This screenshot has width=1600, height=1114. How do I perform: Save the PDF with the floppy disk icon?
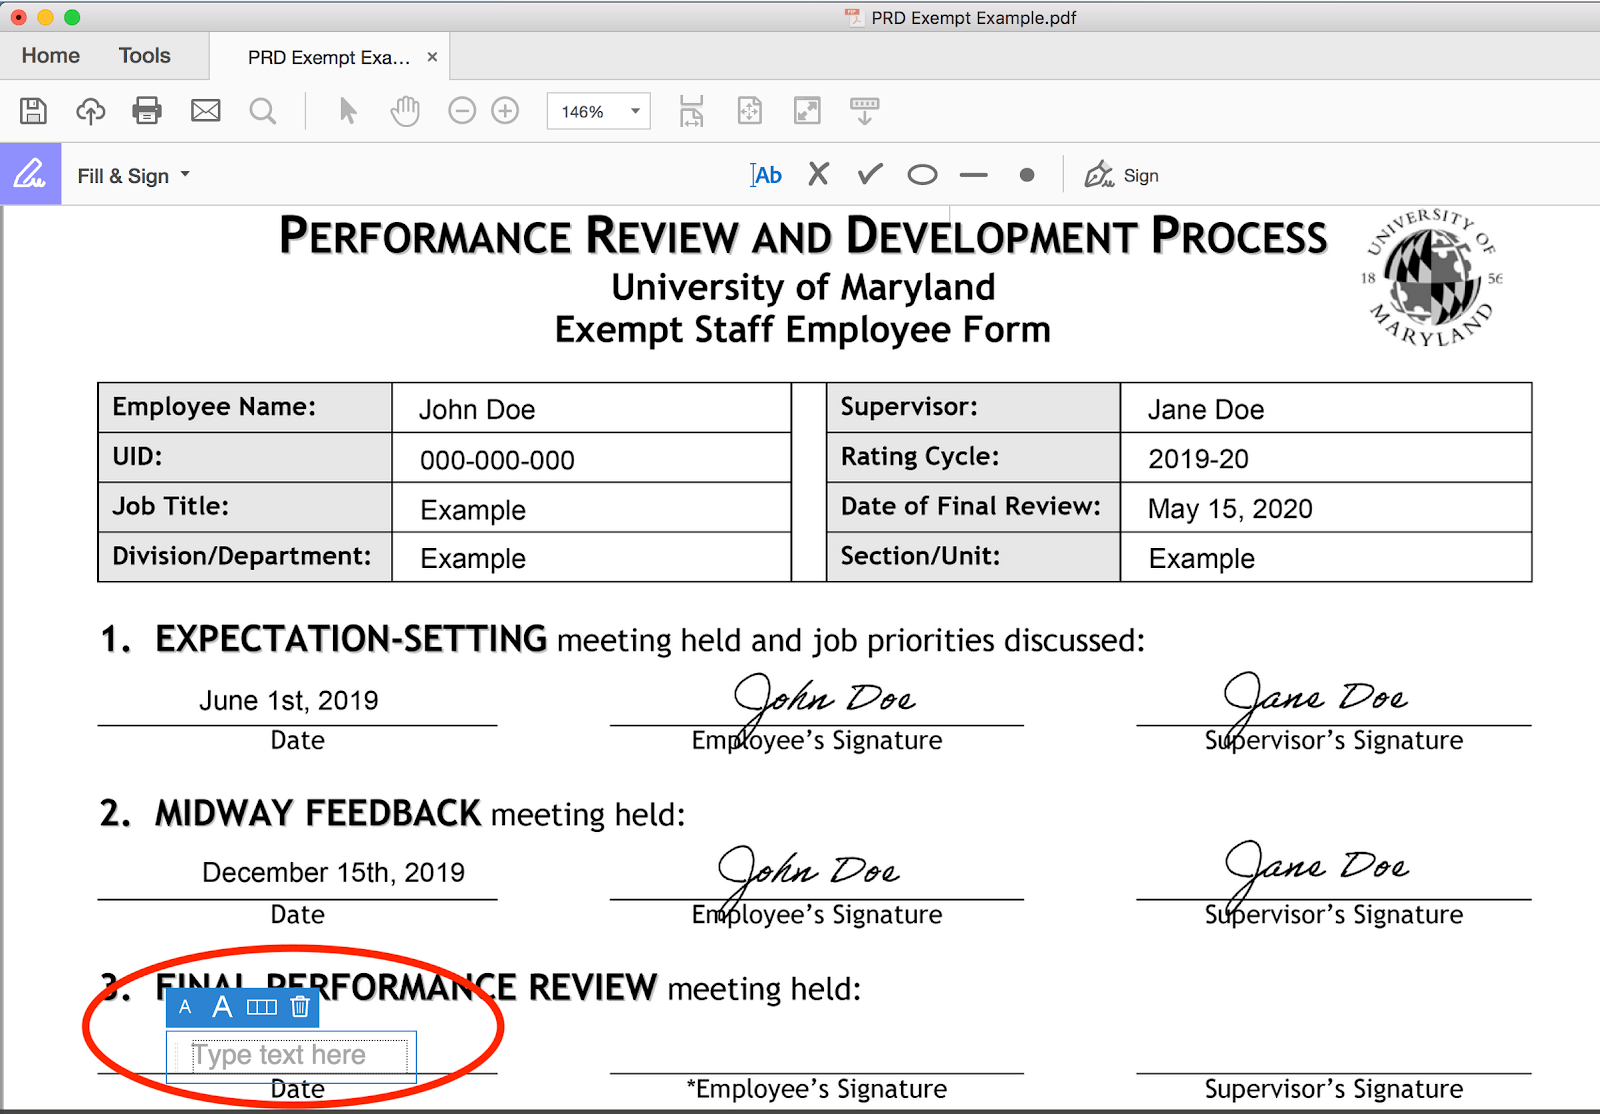pyautogui.click(x=33, y=111)
